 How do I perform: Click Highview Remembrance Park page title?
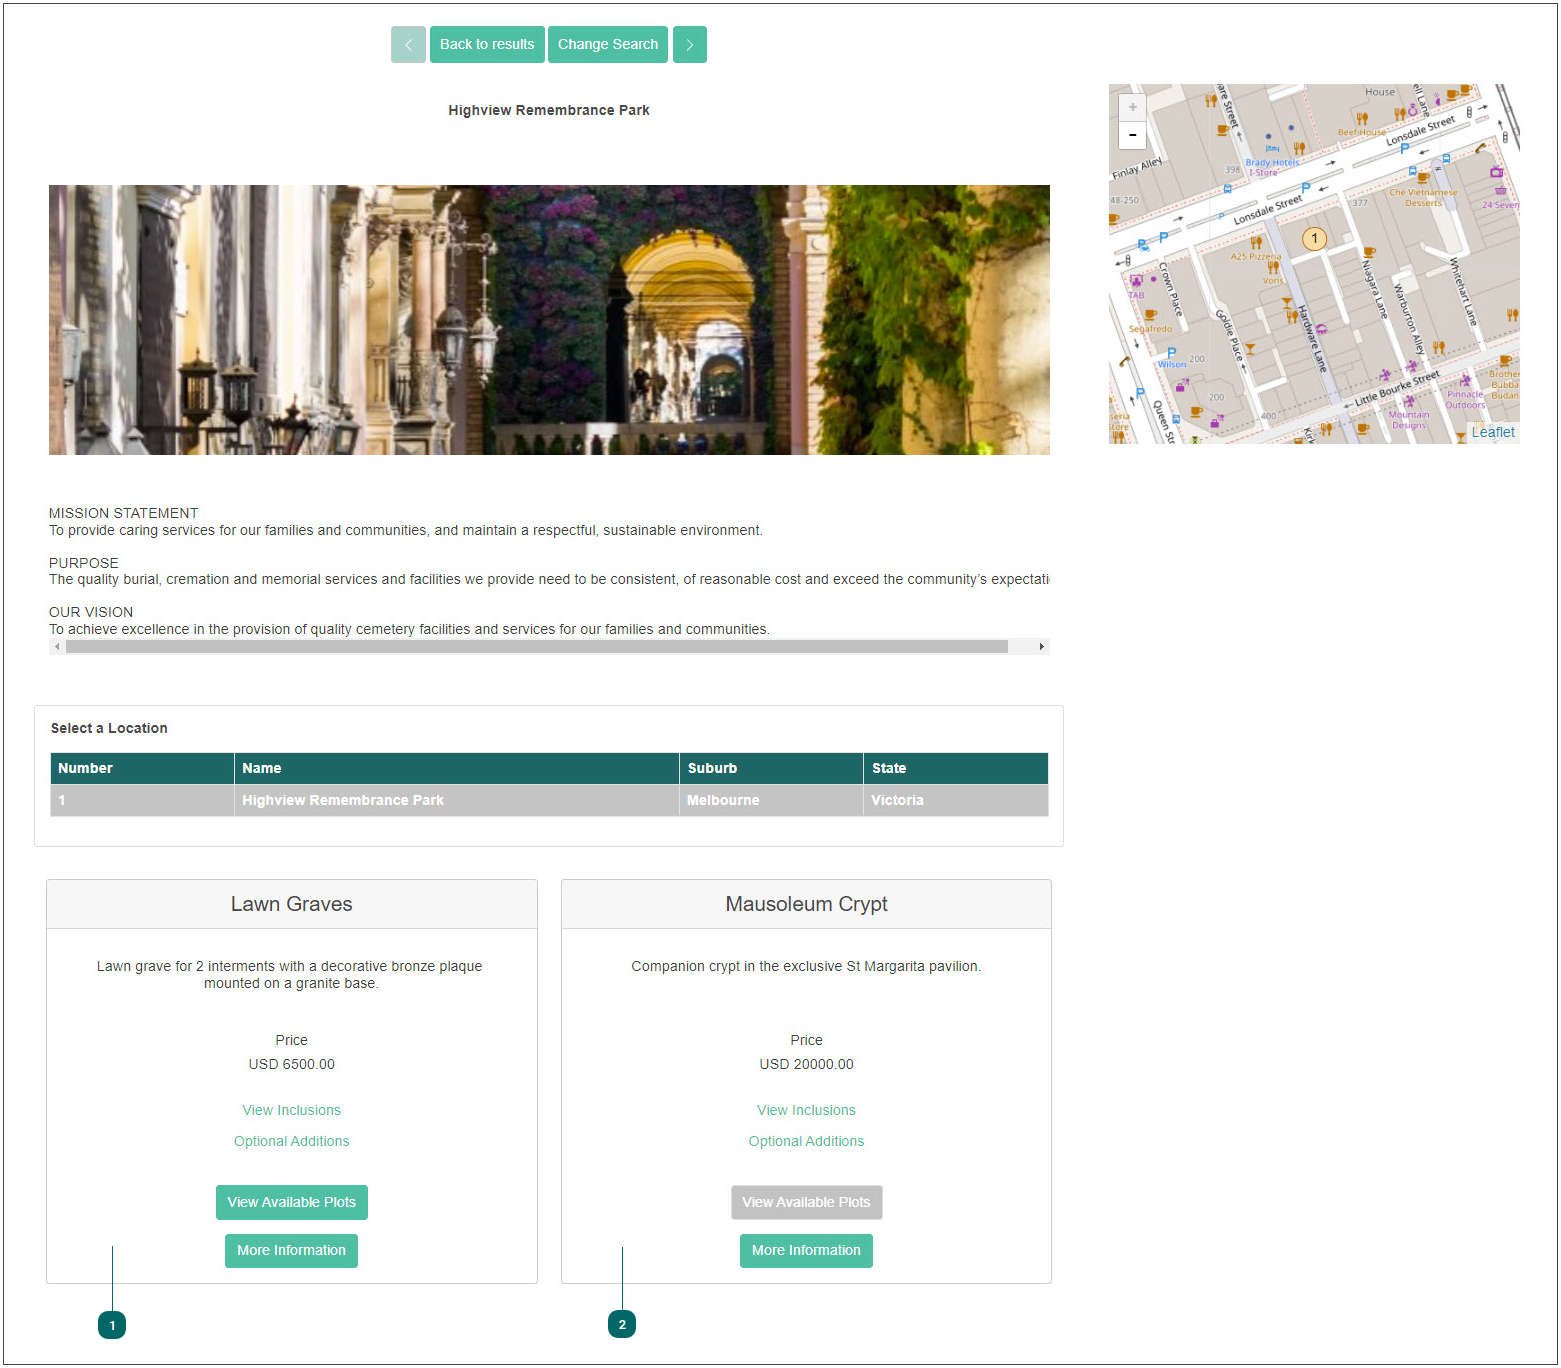click(549, 110)
